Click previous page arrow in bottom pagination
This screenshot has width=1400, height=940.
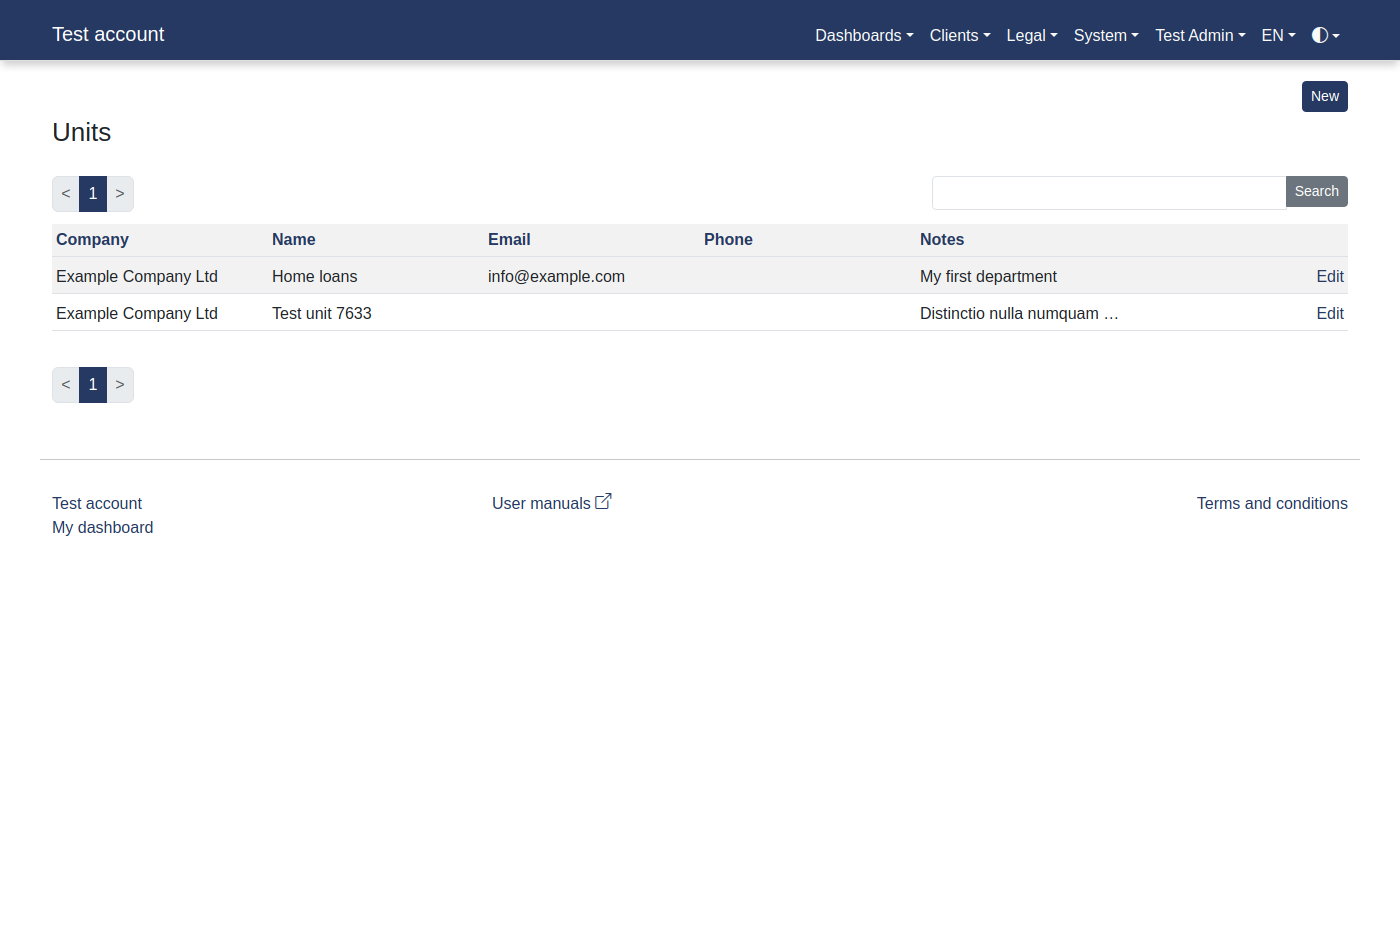click(x=65, y=384)
